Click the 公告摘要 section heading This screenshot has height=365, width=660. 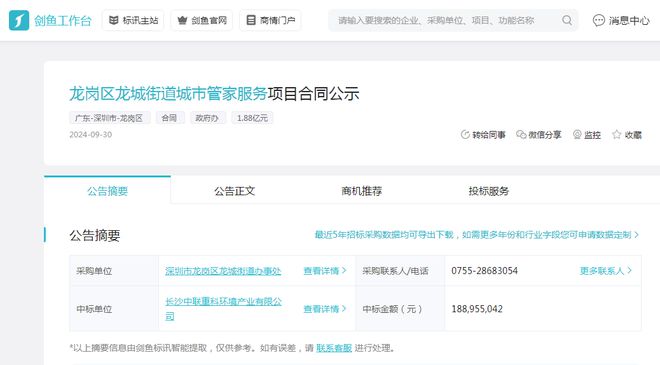tap(95, 235)
